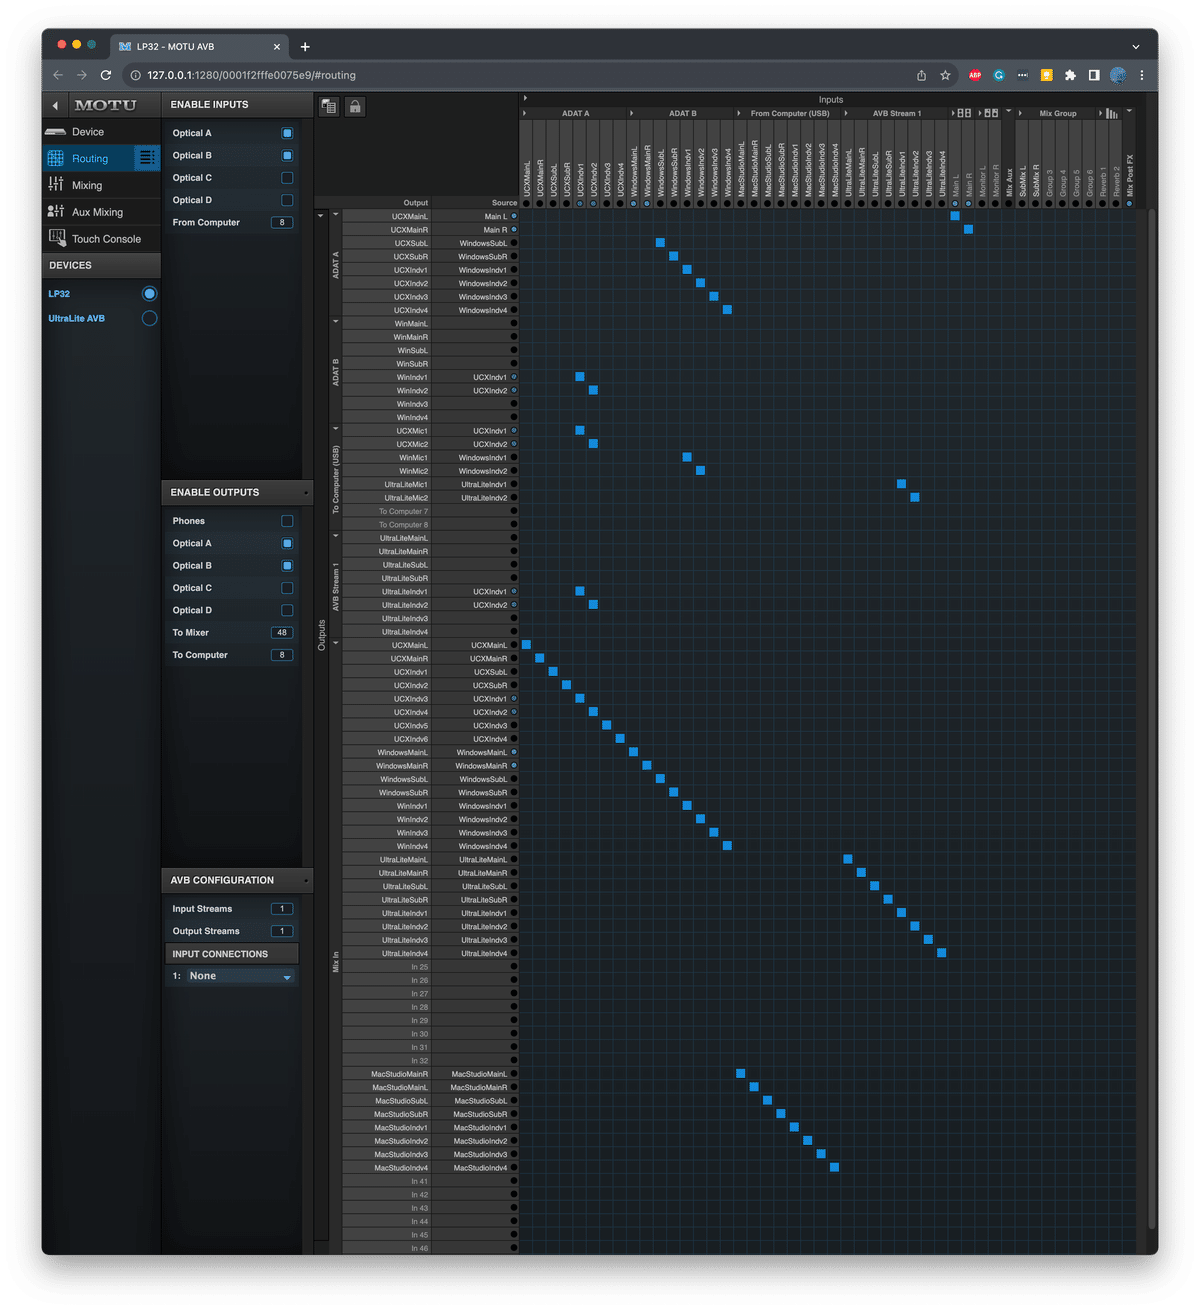Reload the page in browser
1200x1310 pixels.
[106, 75]
